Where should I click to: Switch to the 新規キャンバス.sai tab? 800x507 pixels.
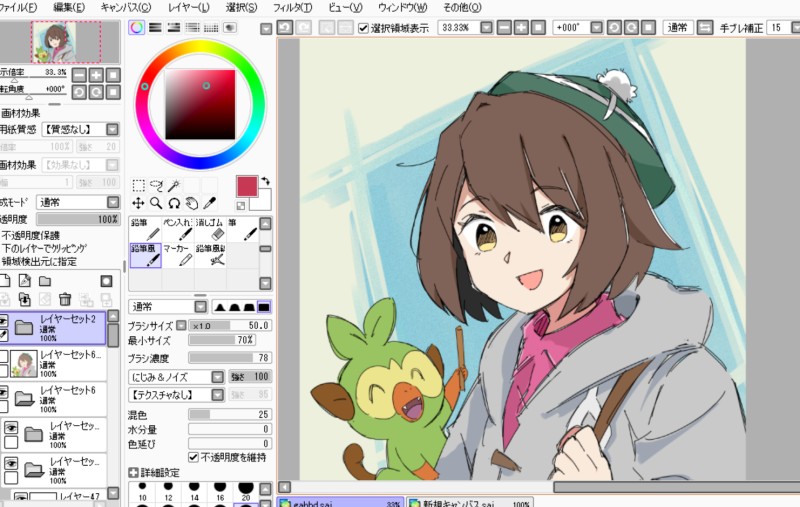point(469,502)
